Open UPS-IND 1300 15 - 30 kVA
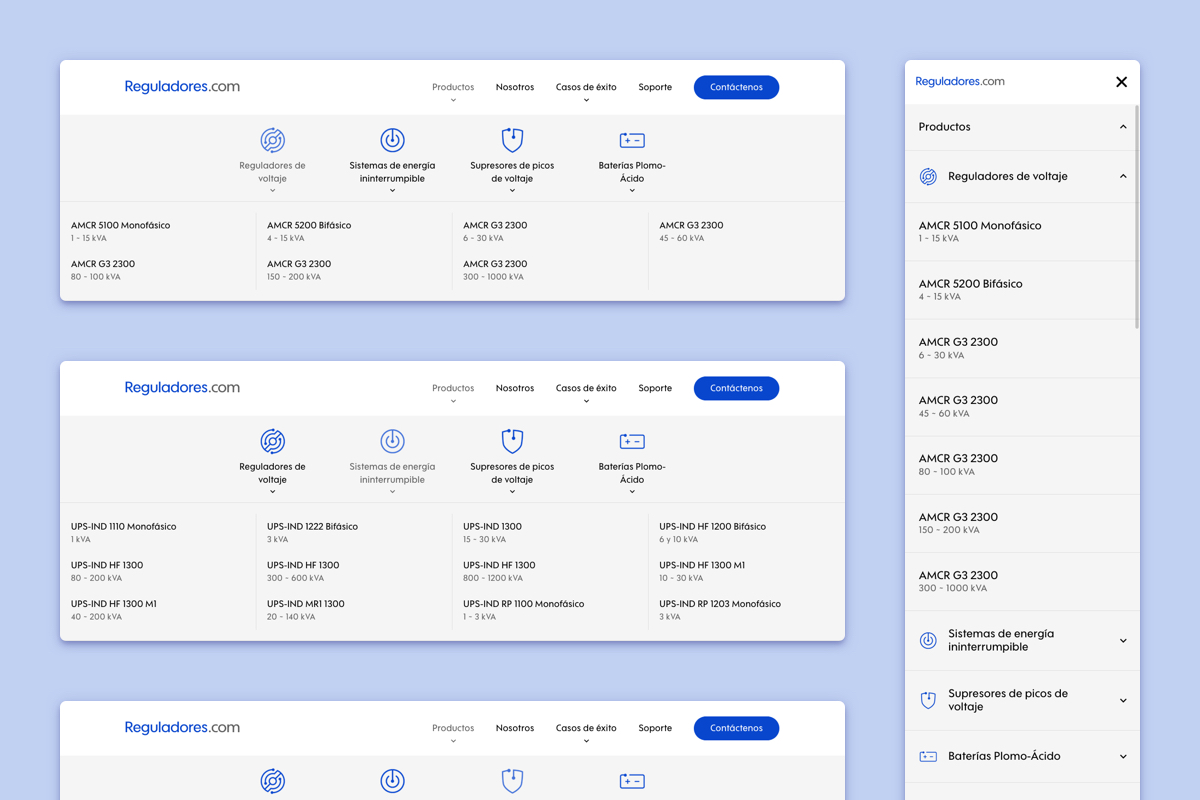Viewport: 1200px width, 800px height. click(492, 532)
